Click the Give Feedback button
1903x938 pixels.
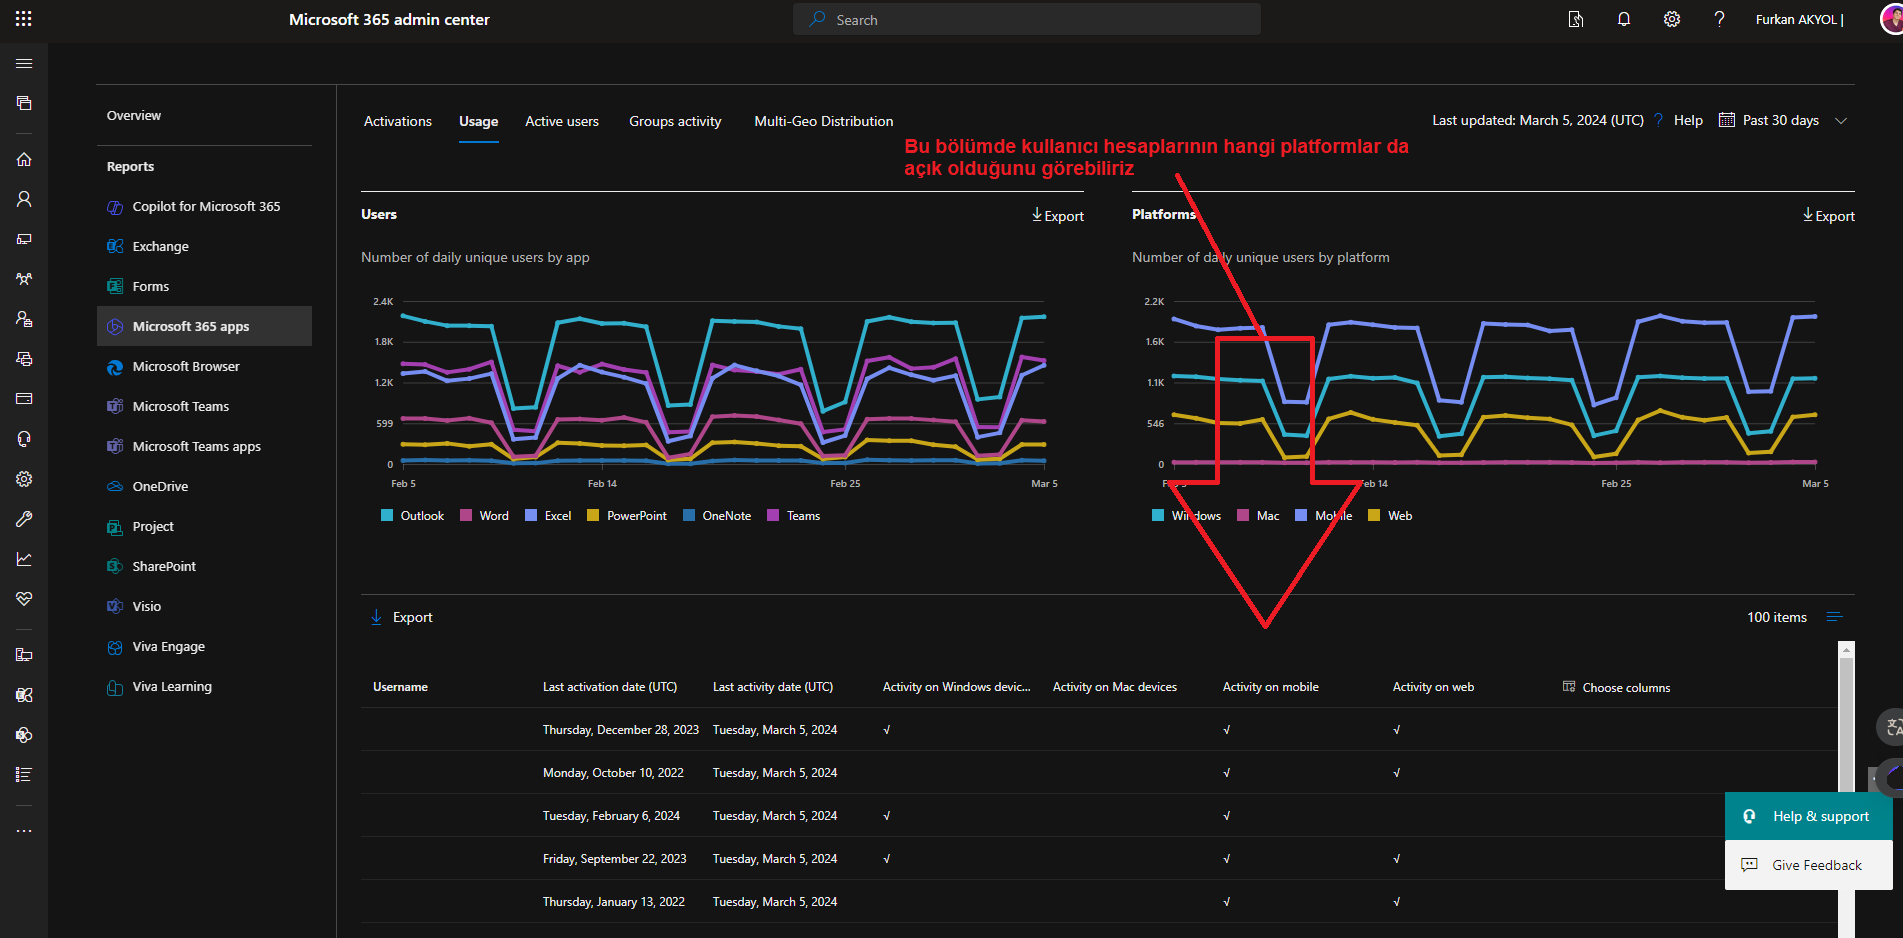pyautogui.click(x=1808, y=865)
